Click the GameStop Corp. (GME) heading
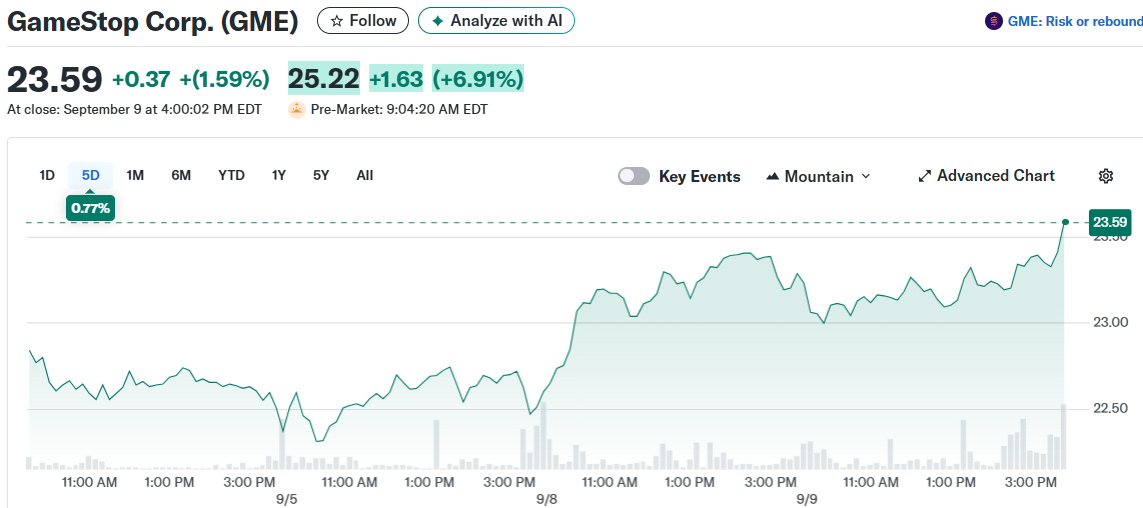1143x508 pixels. [153, 22]
